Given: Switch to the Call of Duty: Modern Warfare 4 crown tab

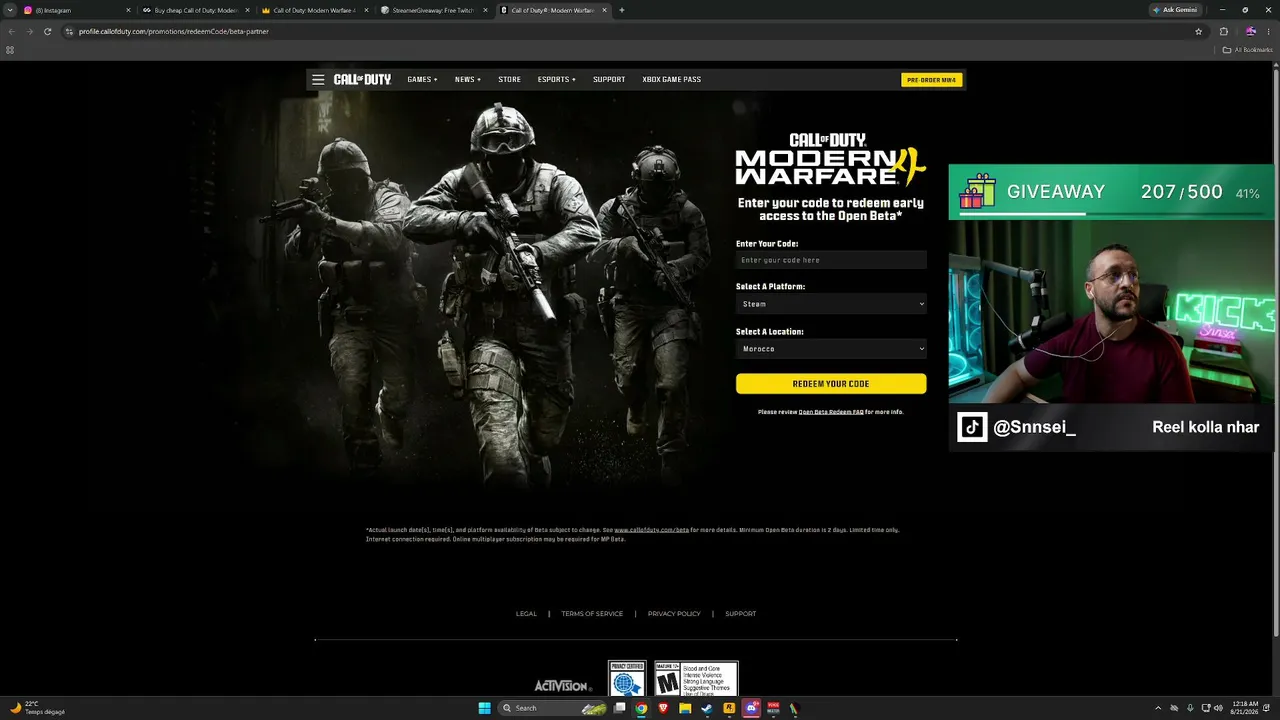Looking at the screenshot, I should point(314,10).
